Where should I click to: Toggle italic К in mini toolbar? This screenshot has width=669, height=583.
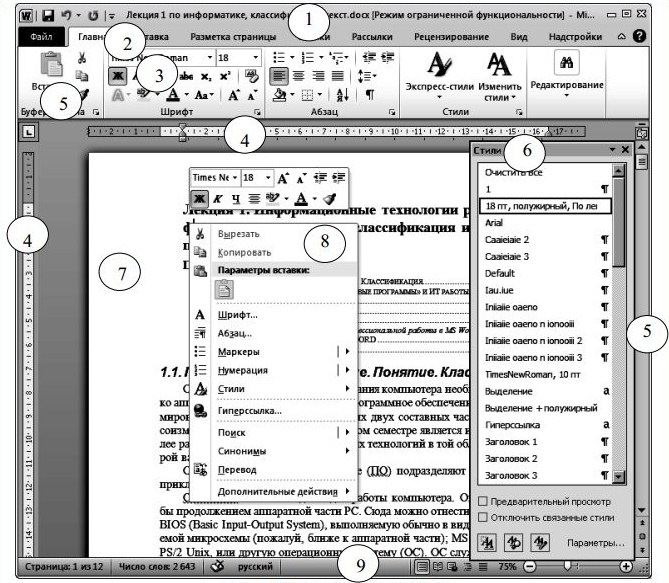click(x=217, y=198)
